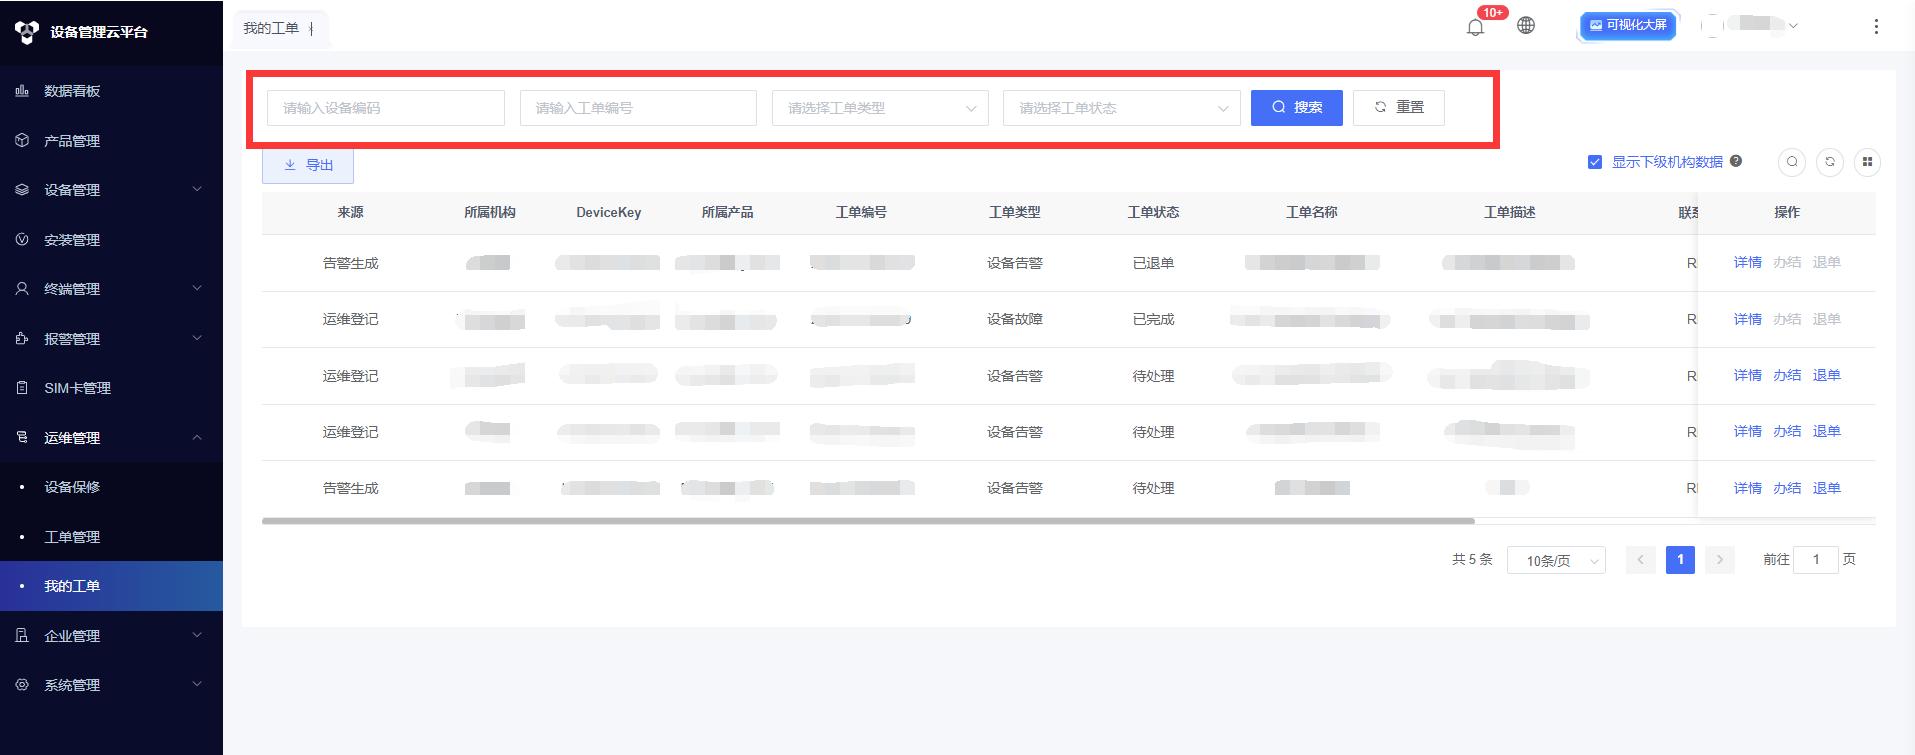Click the help icon beside 显示下级机构数据

click(1736, 161)
